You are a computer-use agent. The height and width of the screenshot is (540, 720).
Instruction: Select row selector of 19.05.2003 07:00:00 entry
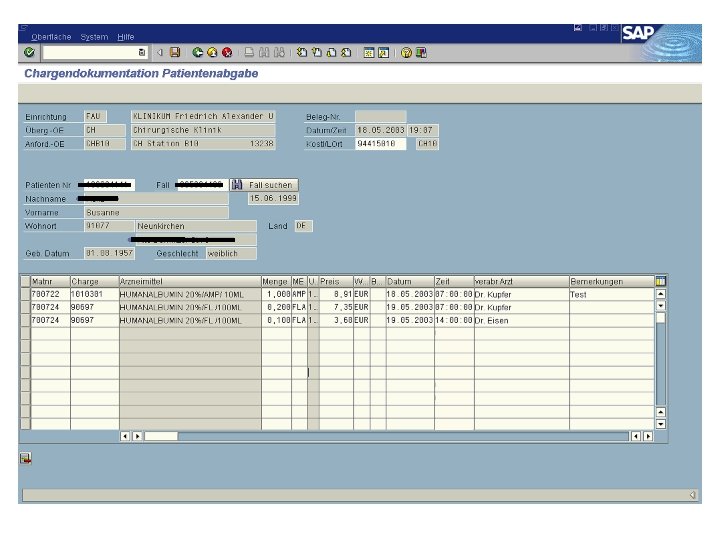25,307
